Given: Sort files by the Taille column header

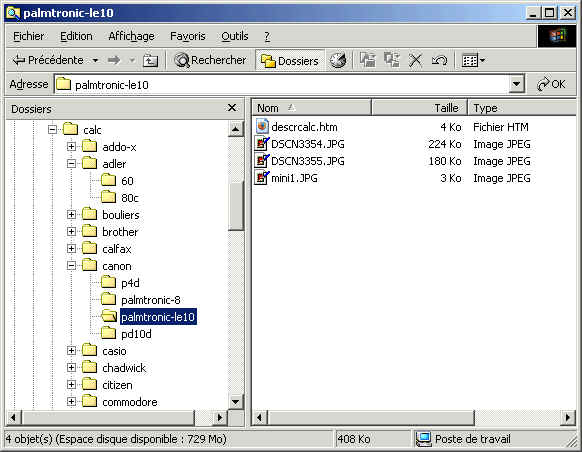Looking at the screenshot, I should click(x=419, y=108).
